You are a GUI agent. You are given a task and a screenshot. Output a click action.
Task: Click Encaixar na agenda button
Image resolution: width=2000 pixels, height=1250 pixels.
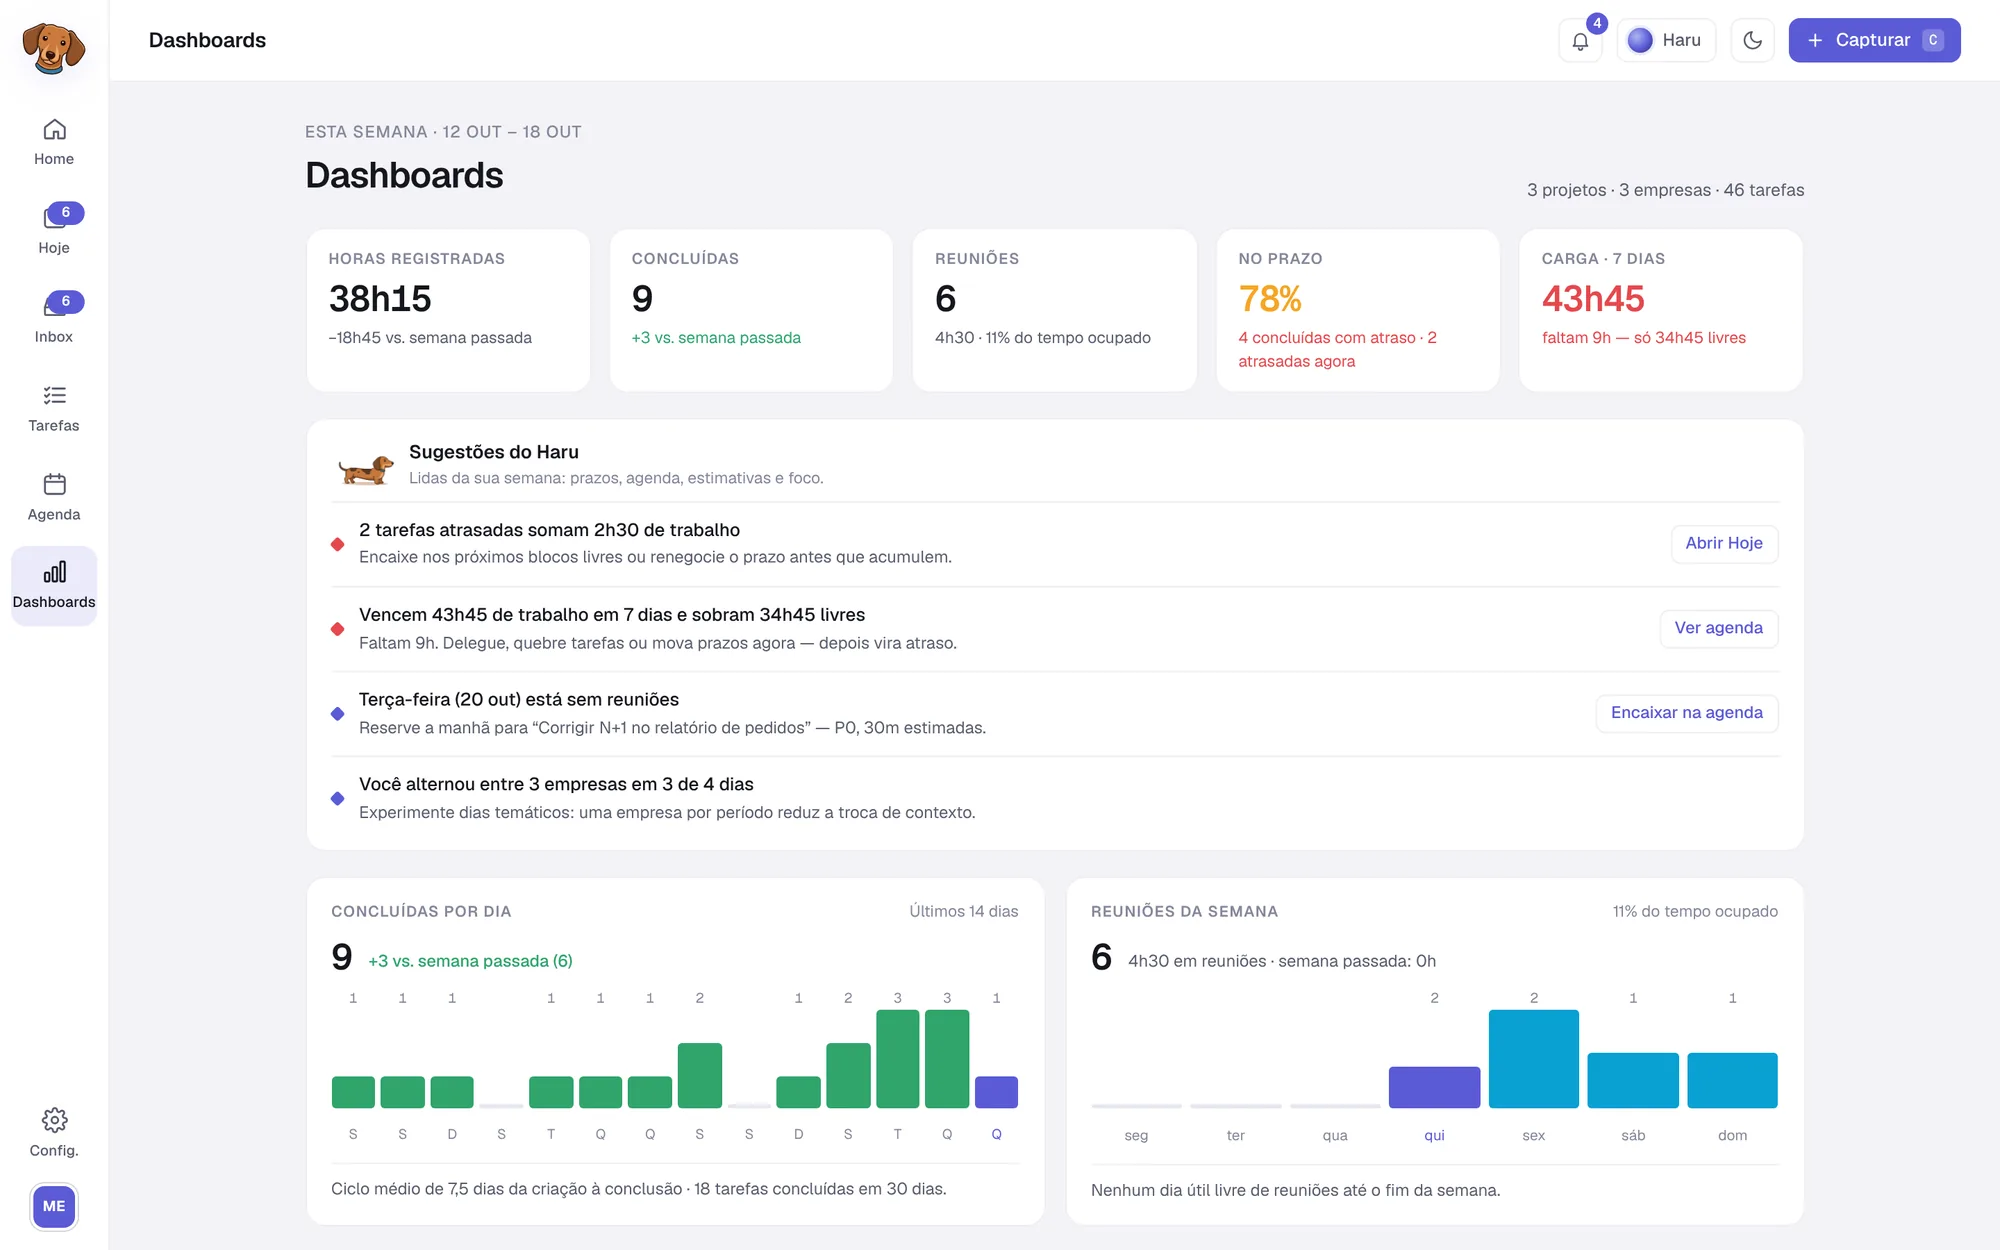1686,713
